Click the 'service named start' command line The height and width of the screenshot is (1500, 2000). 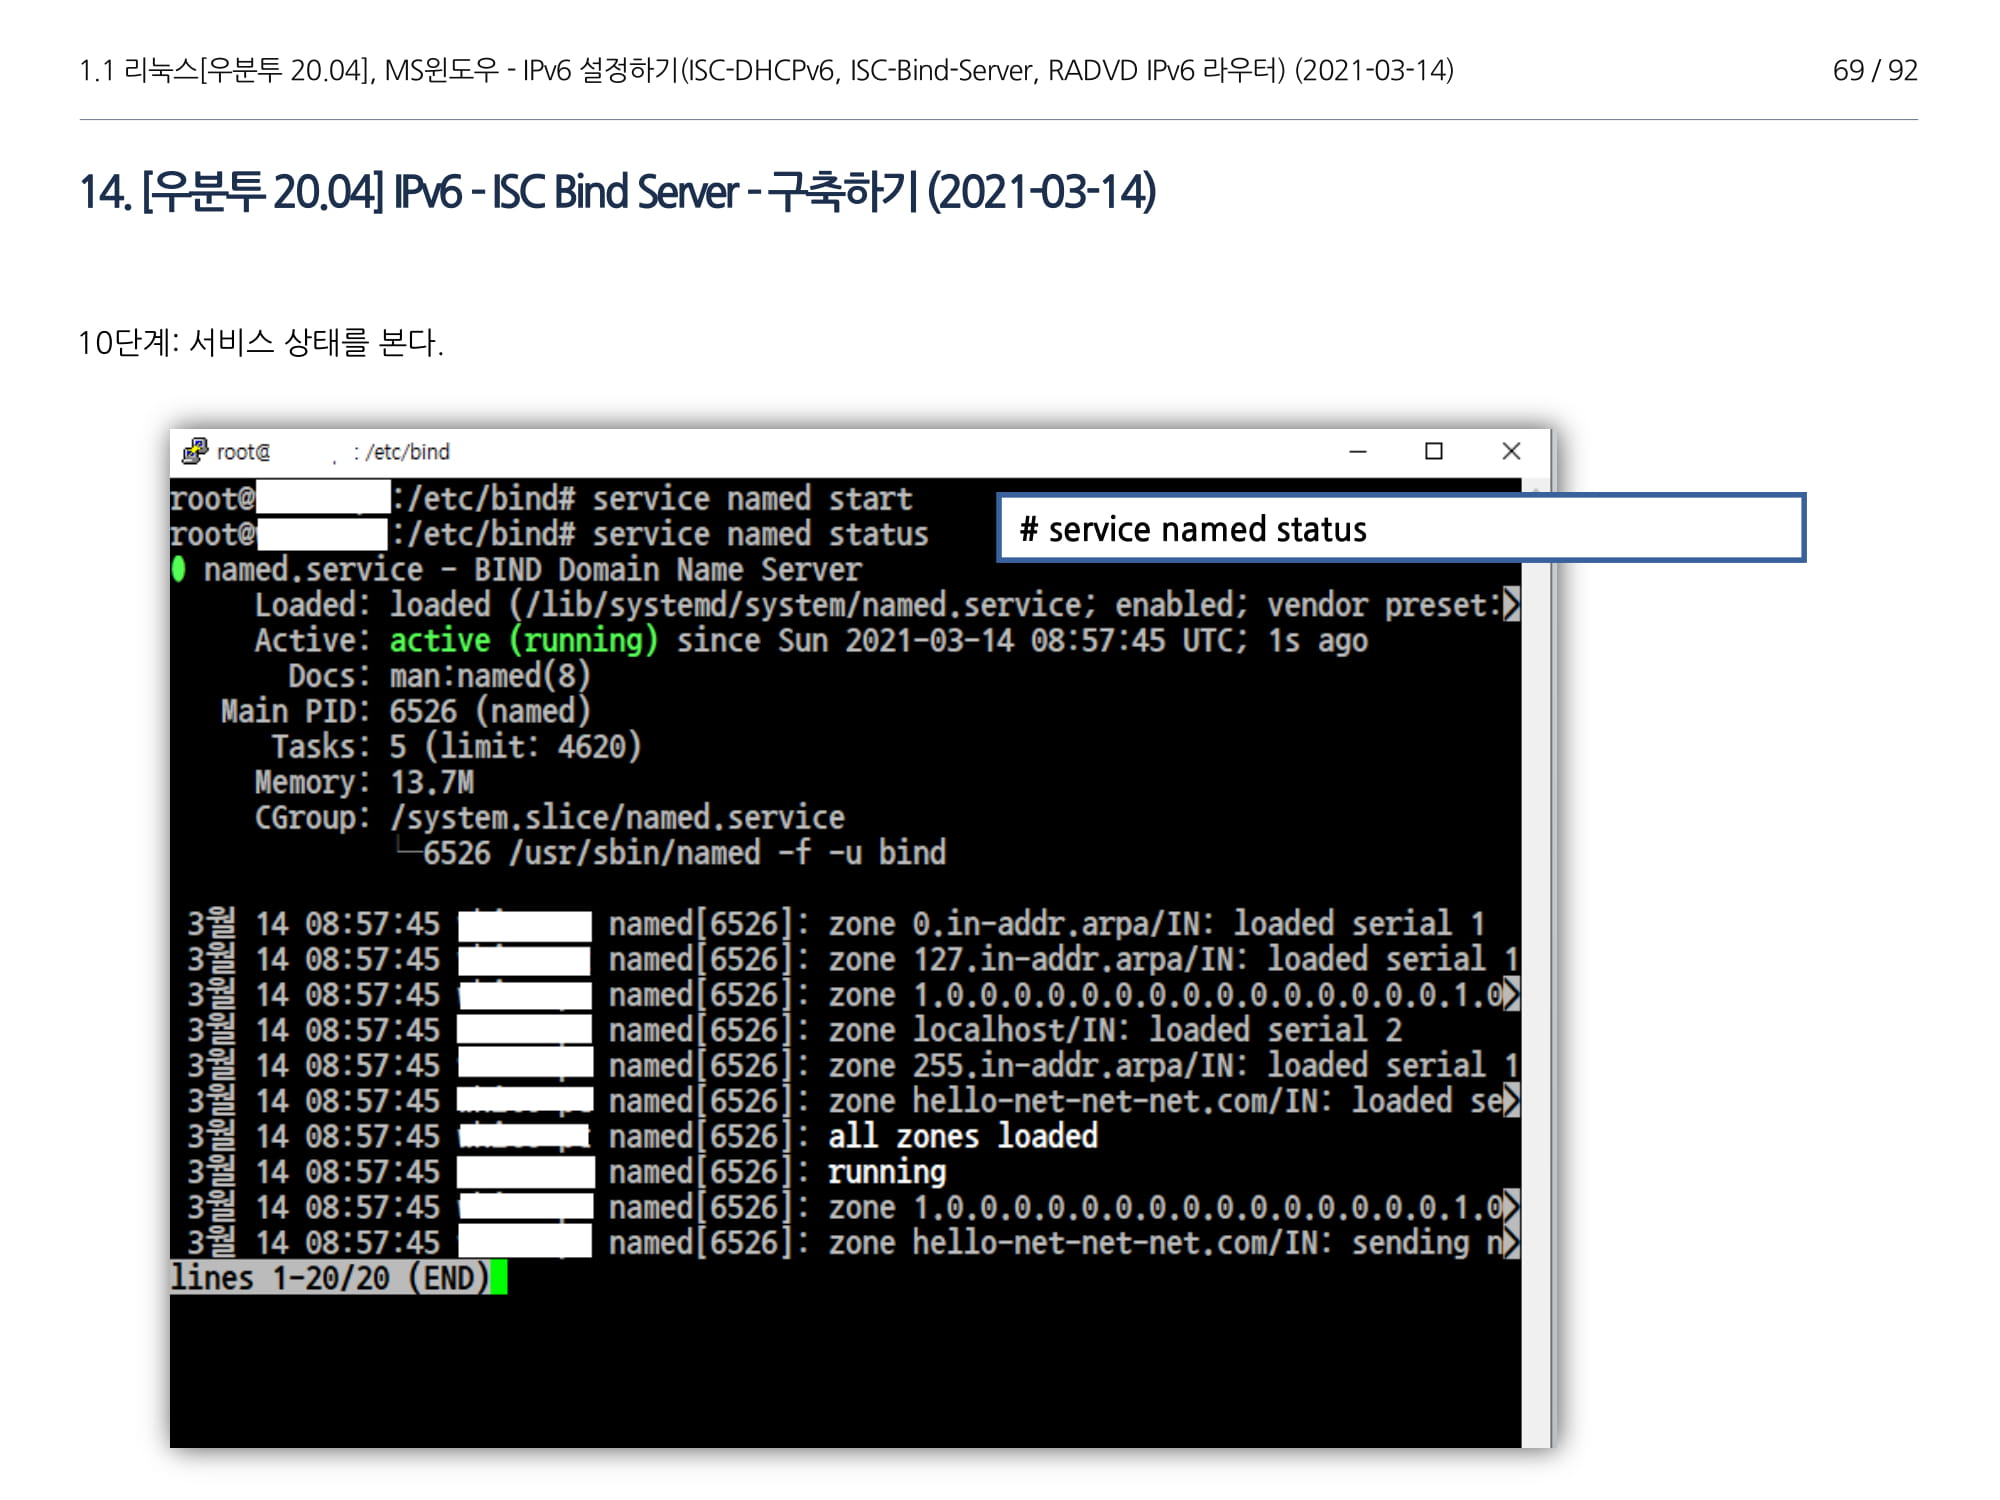(751, 499)
